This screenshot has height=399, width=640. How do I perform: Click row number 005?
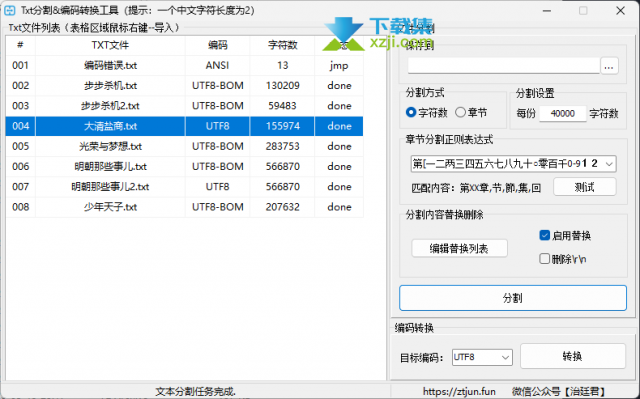pos(20,146)
